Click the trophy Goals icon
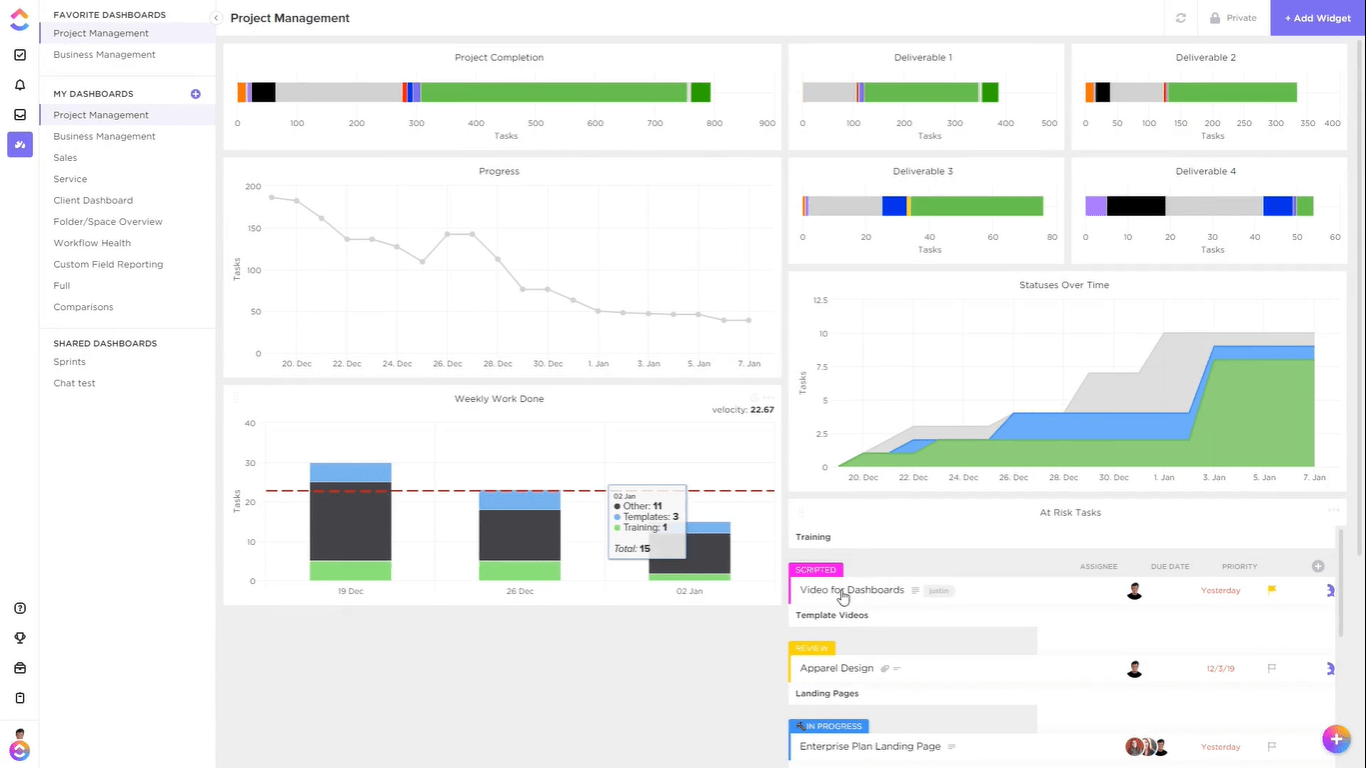 (x=20, y=638)
